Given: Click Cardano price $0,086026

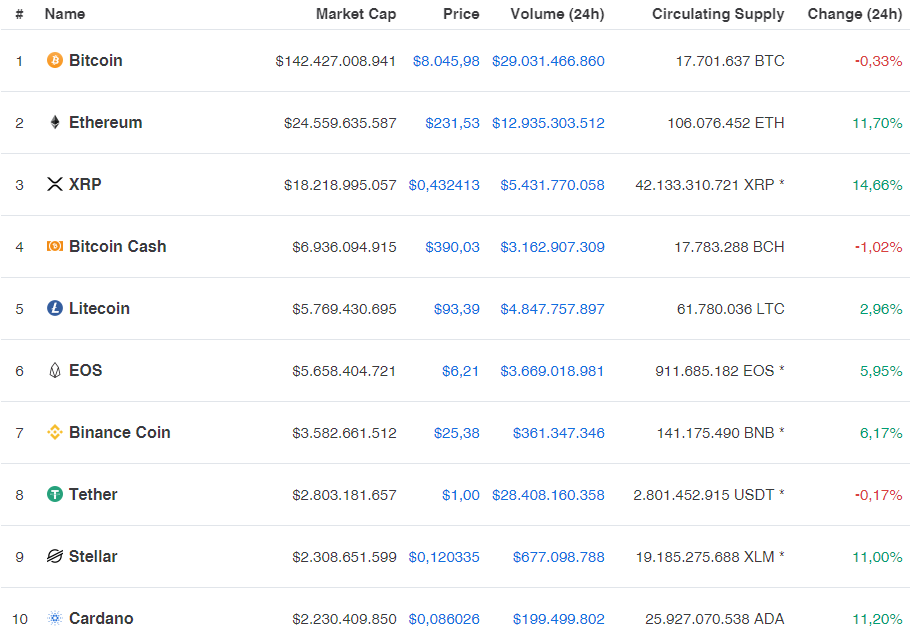Looking at the screenshot, I should tap(444, 620).
